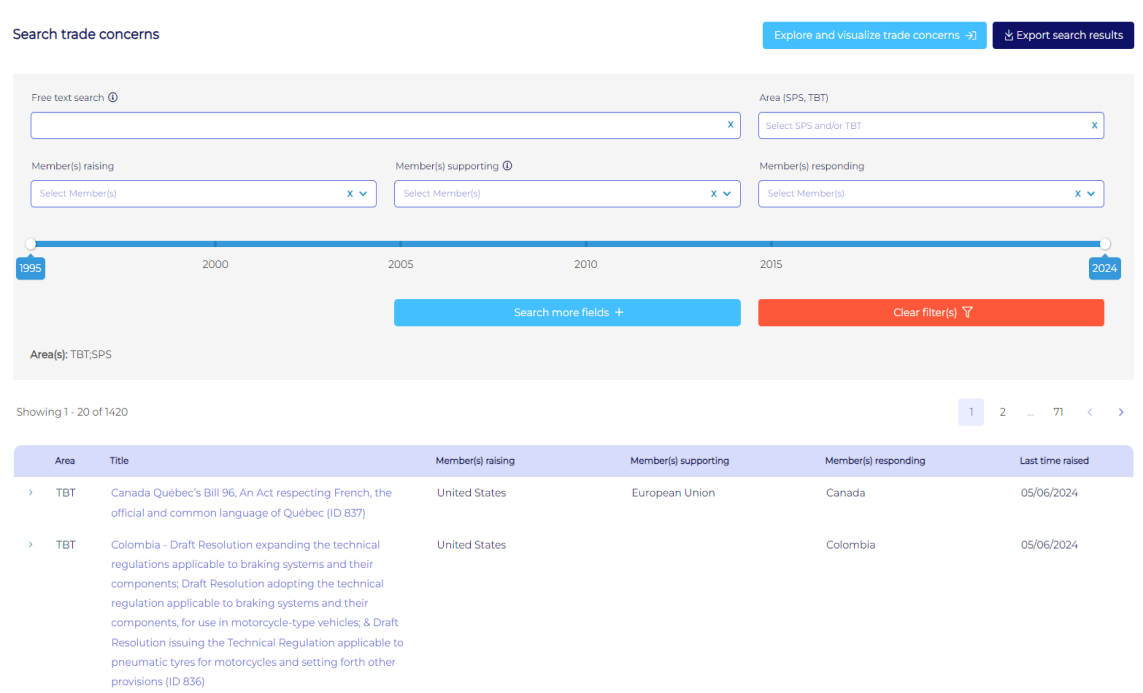Click the Showing 1 - 20 of 1420 text
Screen dimensions: 1143x693
click(x=72, y=412)
